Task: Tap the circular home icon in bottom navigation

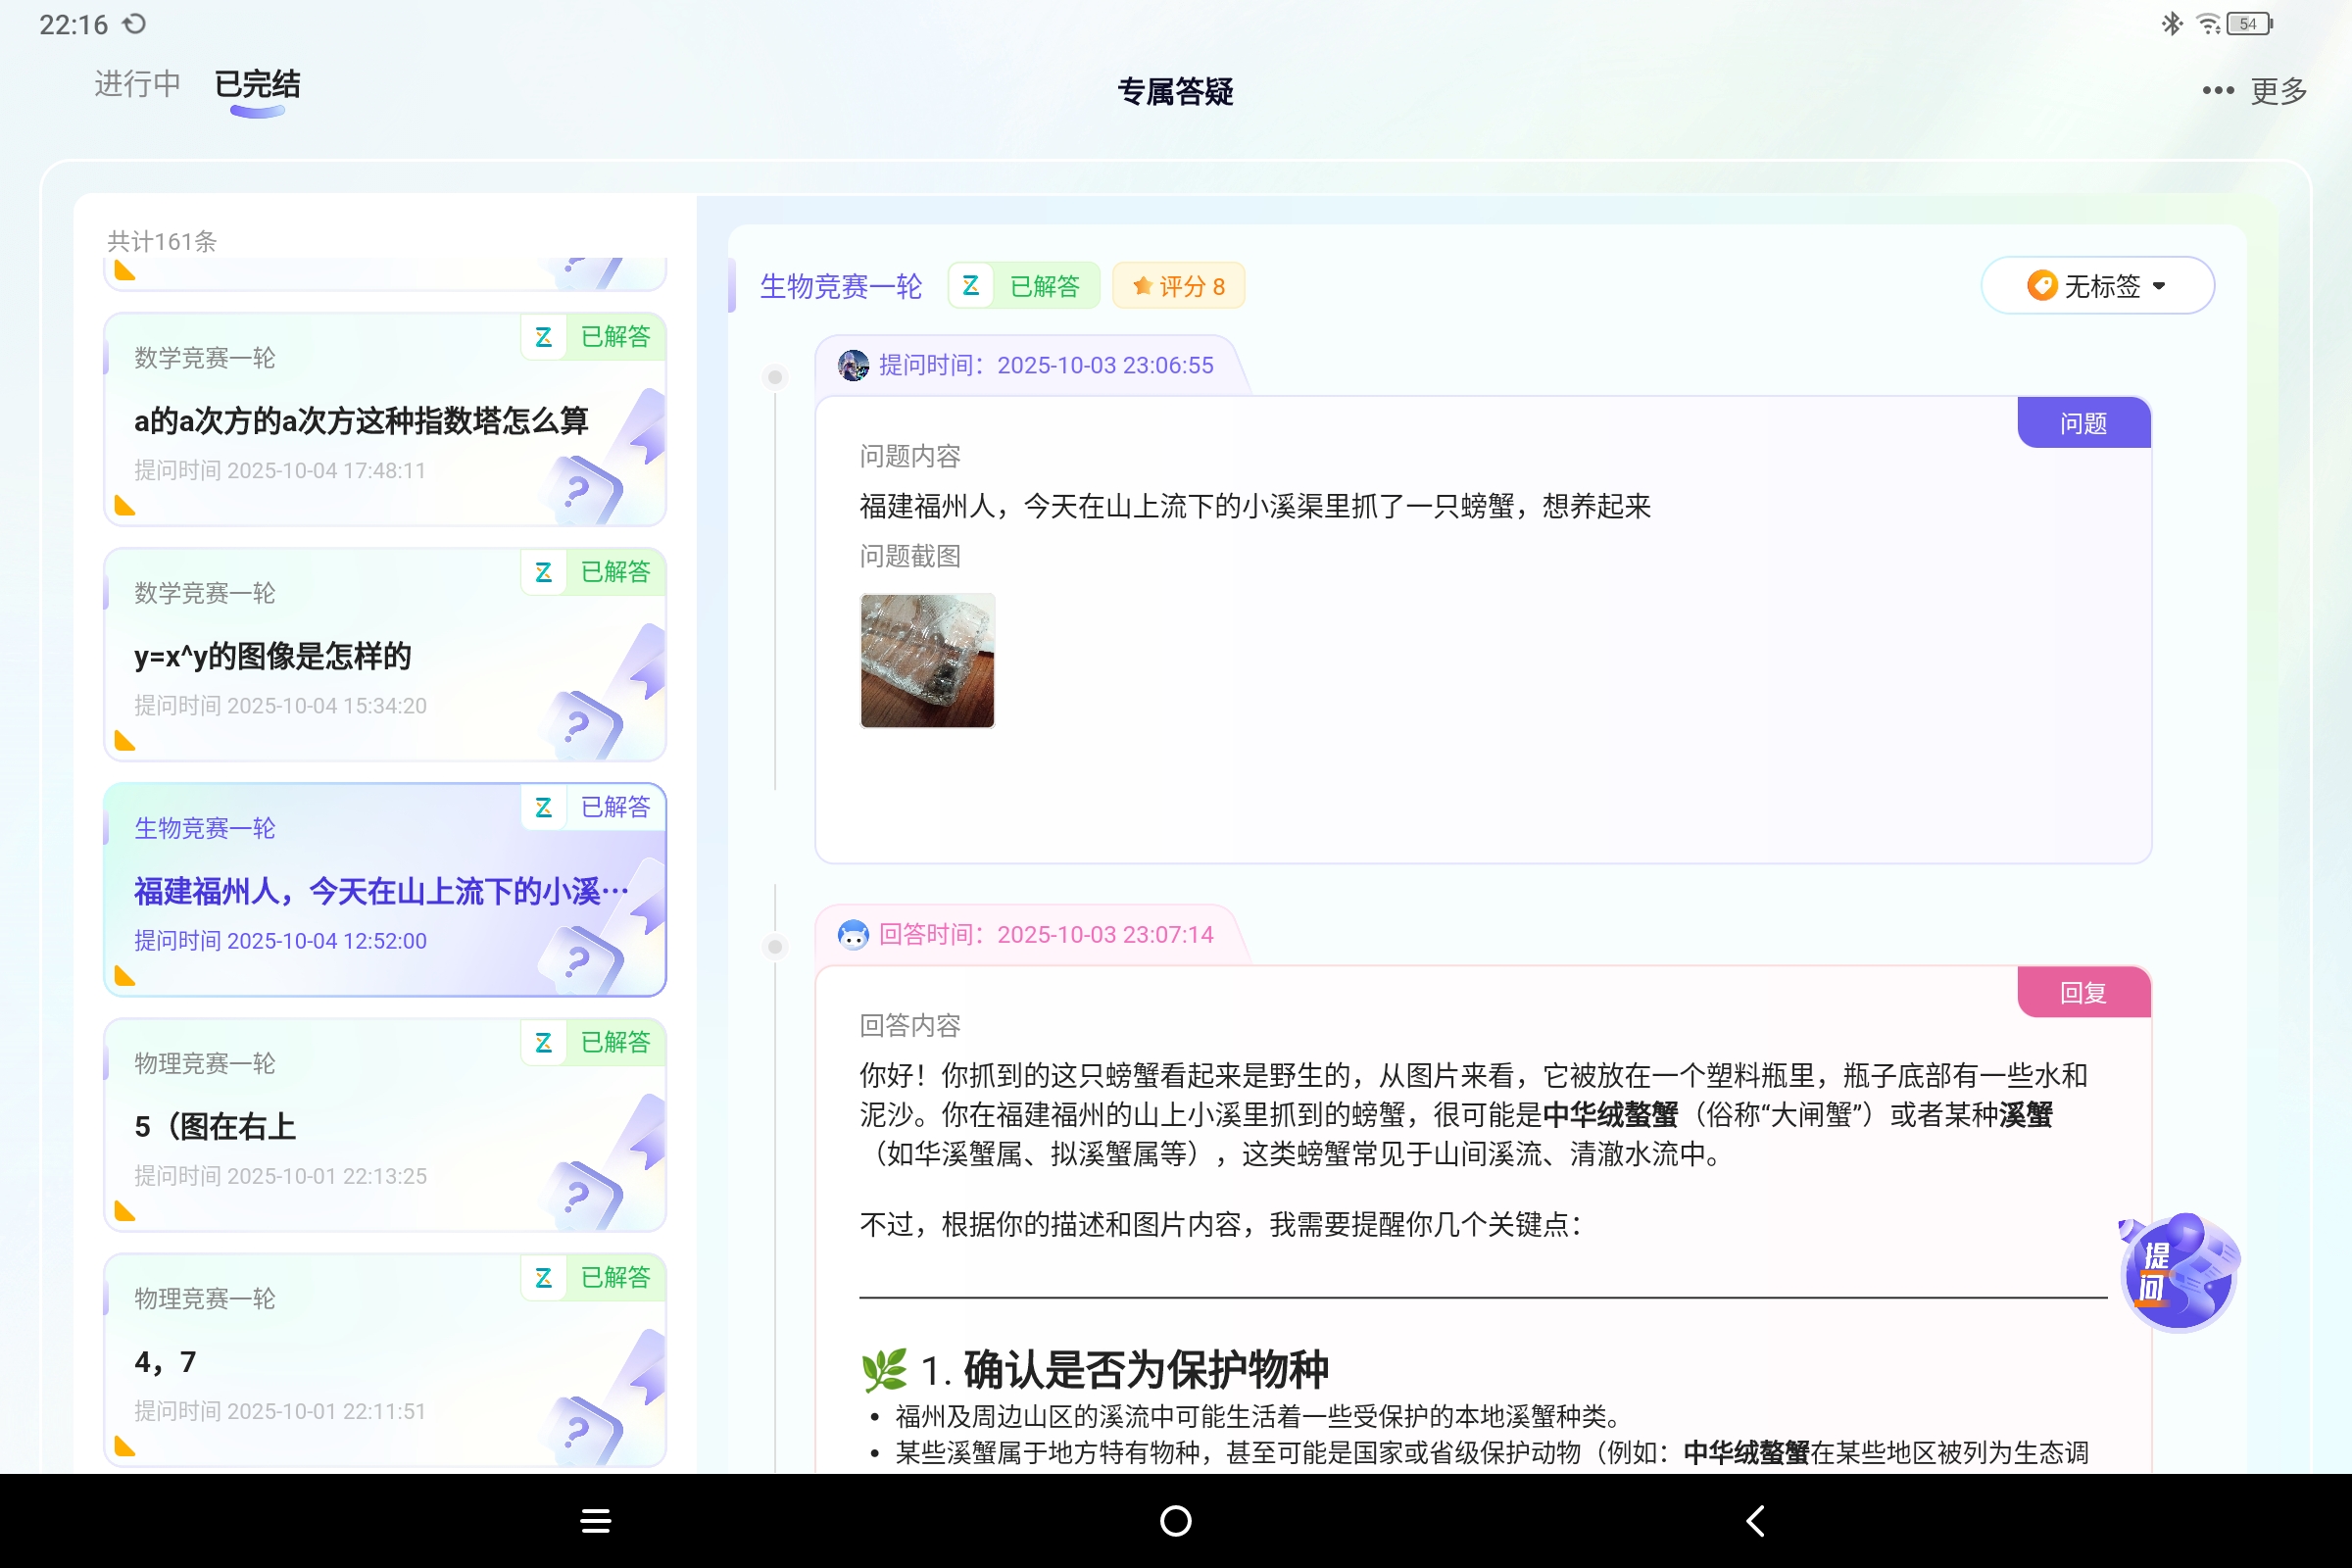Action: tap(1176, 1519)
